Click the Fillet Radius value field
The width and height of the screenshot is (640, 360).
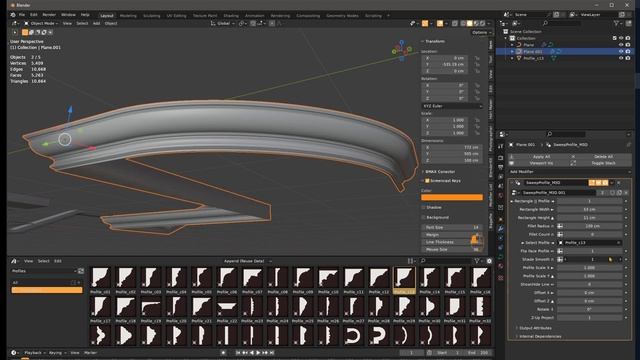pyautogui.click(x=589, y=226)
